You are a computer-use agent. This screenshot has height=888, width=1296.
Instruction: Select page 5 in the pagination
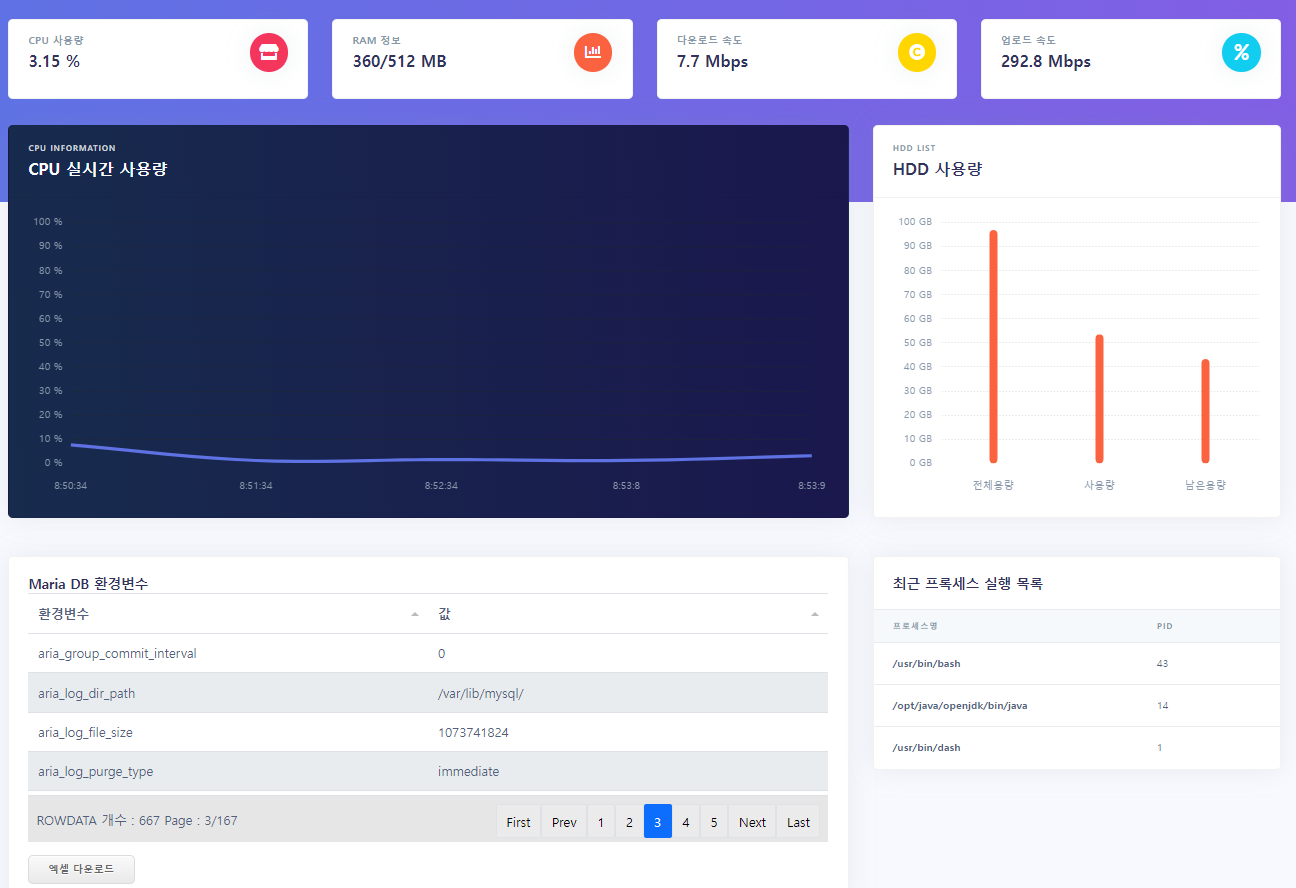point(713,821)
